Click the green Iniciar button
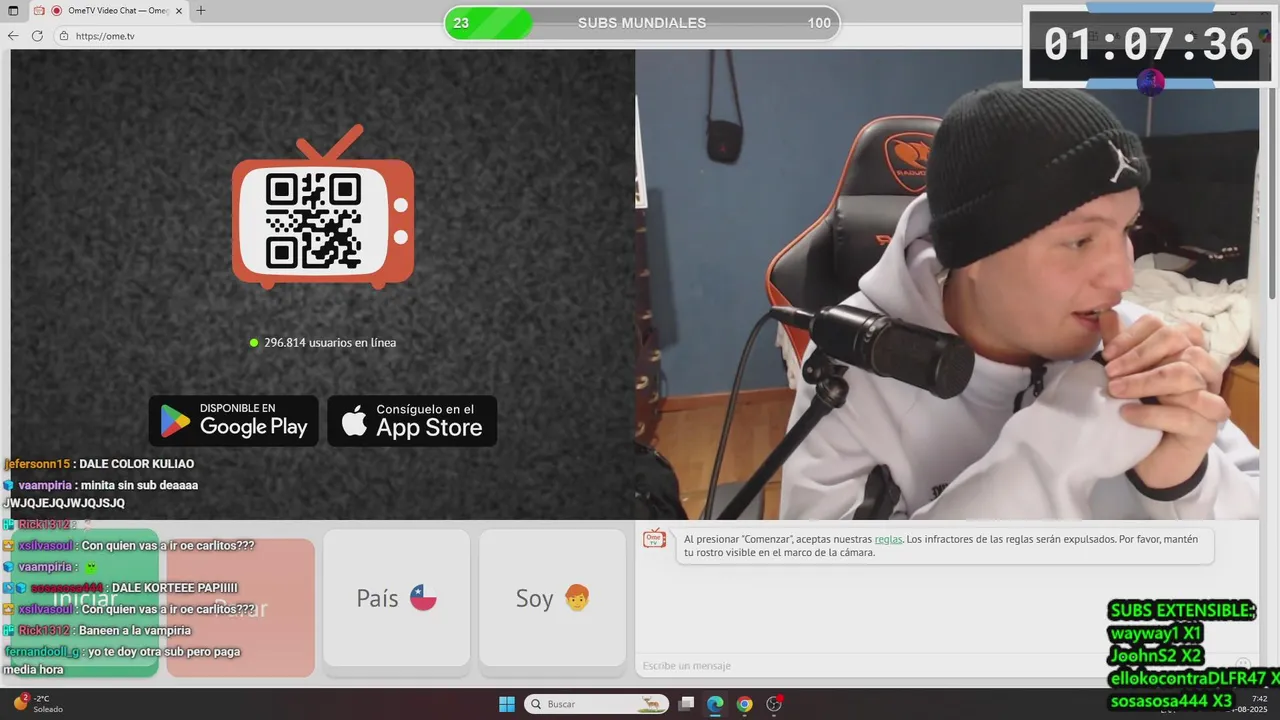 [x=85, y=602]
